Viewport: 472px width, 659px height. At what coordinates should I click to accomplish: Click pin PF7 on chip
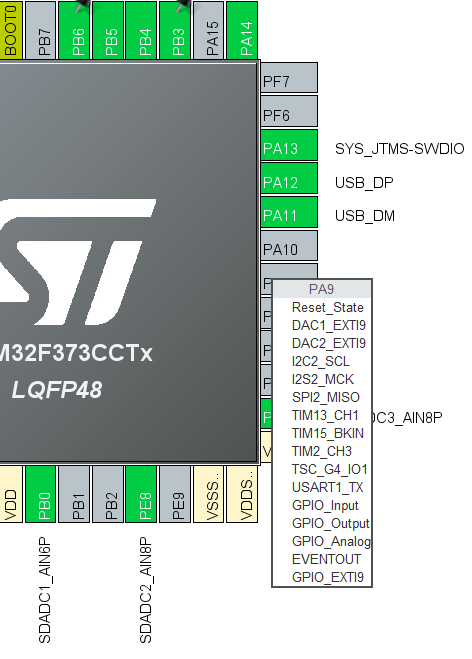[289, 78]
